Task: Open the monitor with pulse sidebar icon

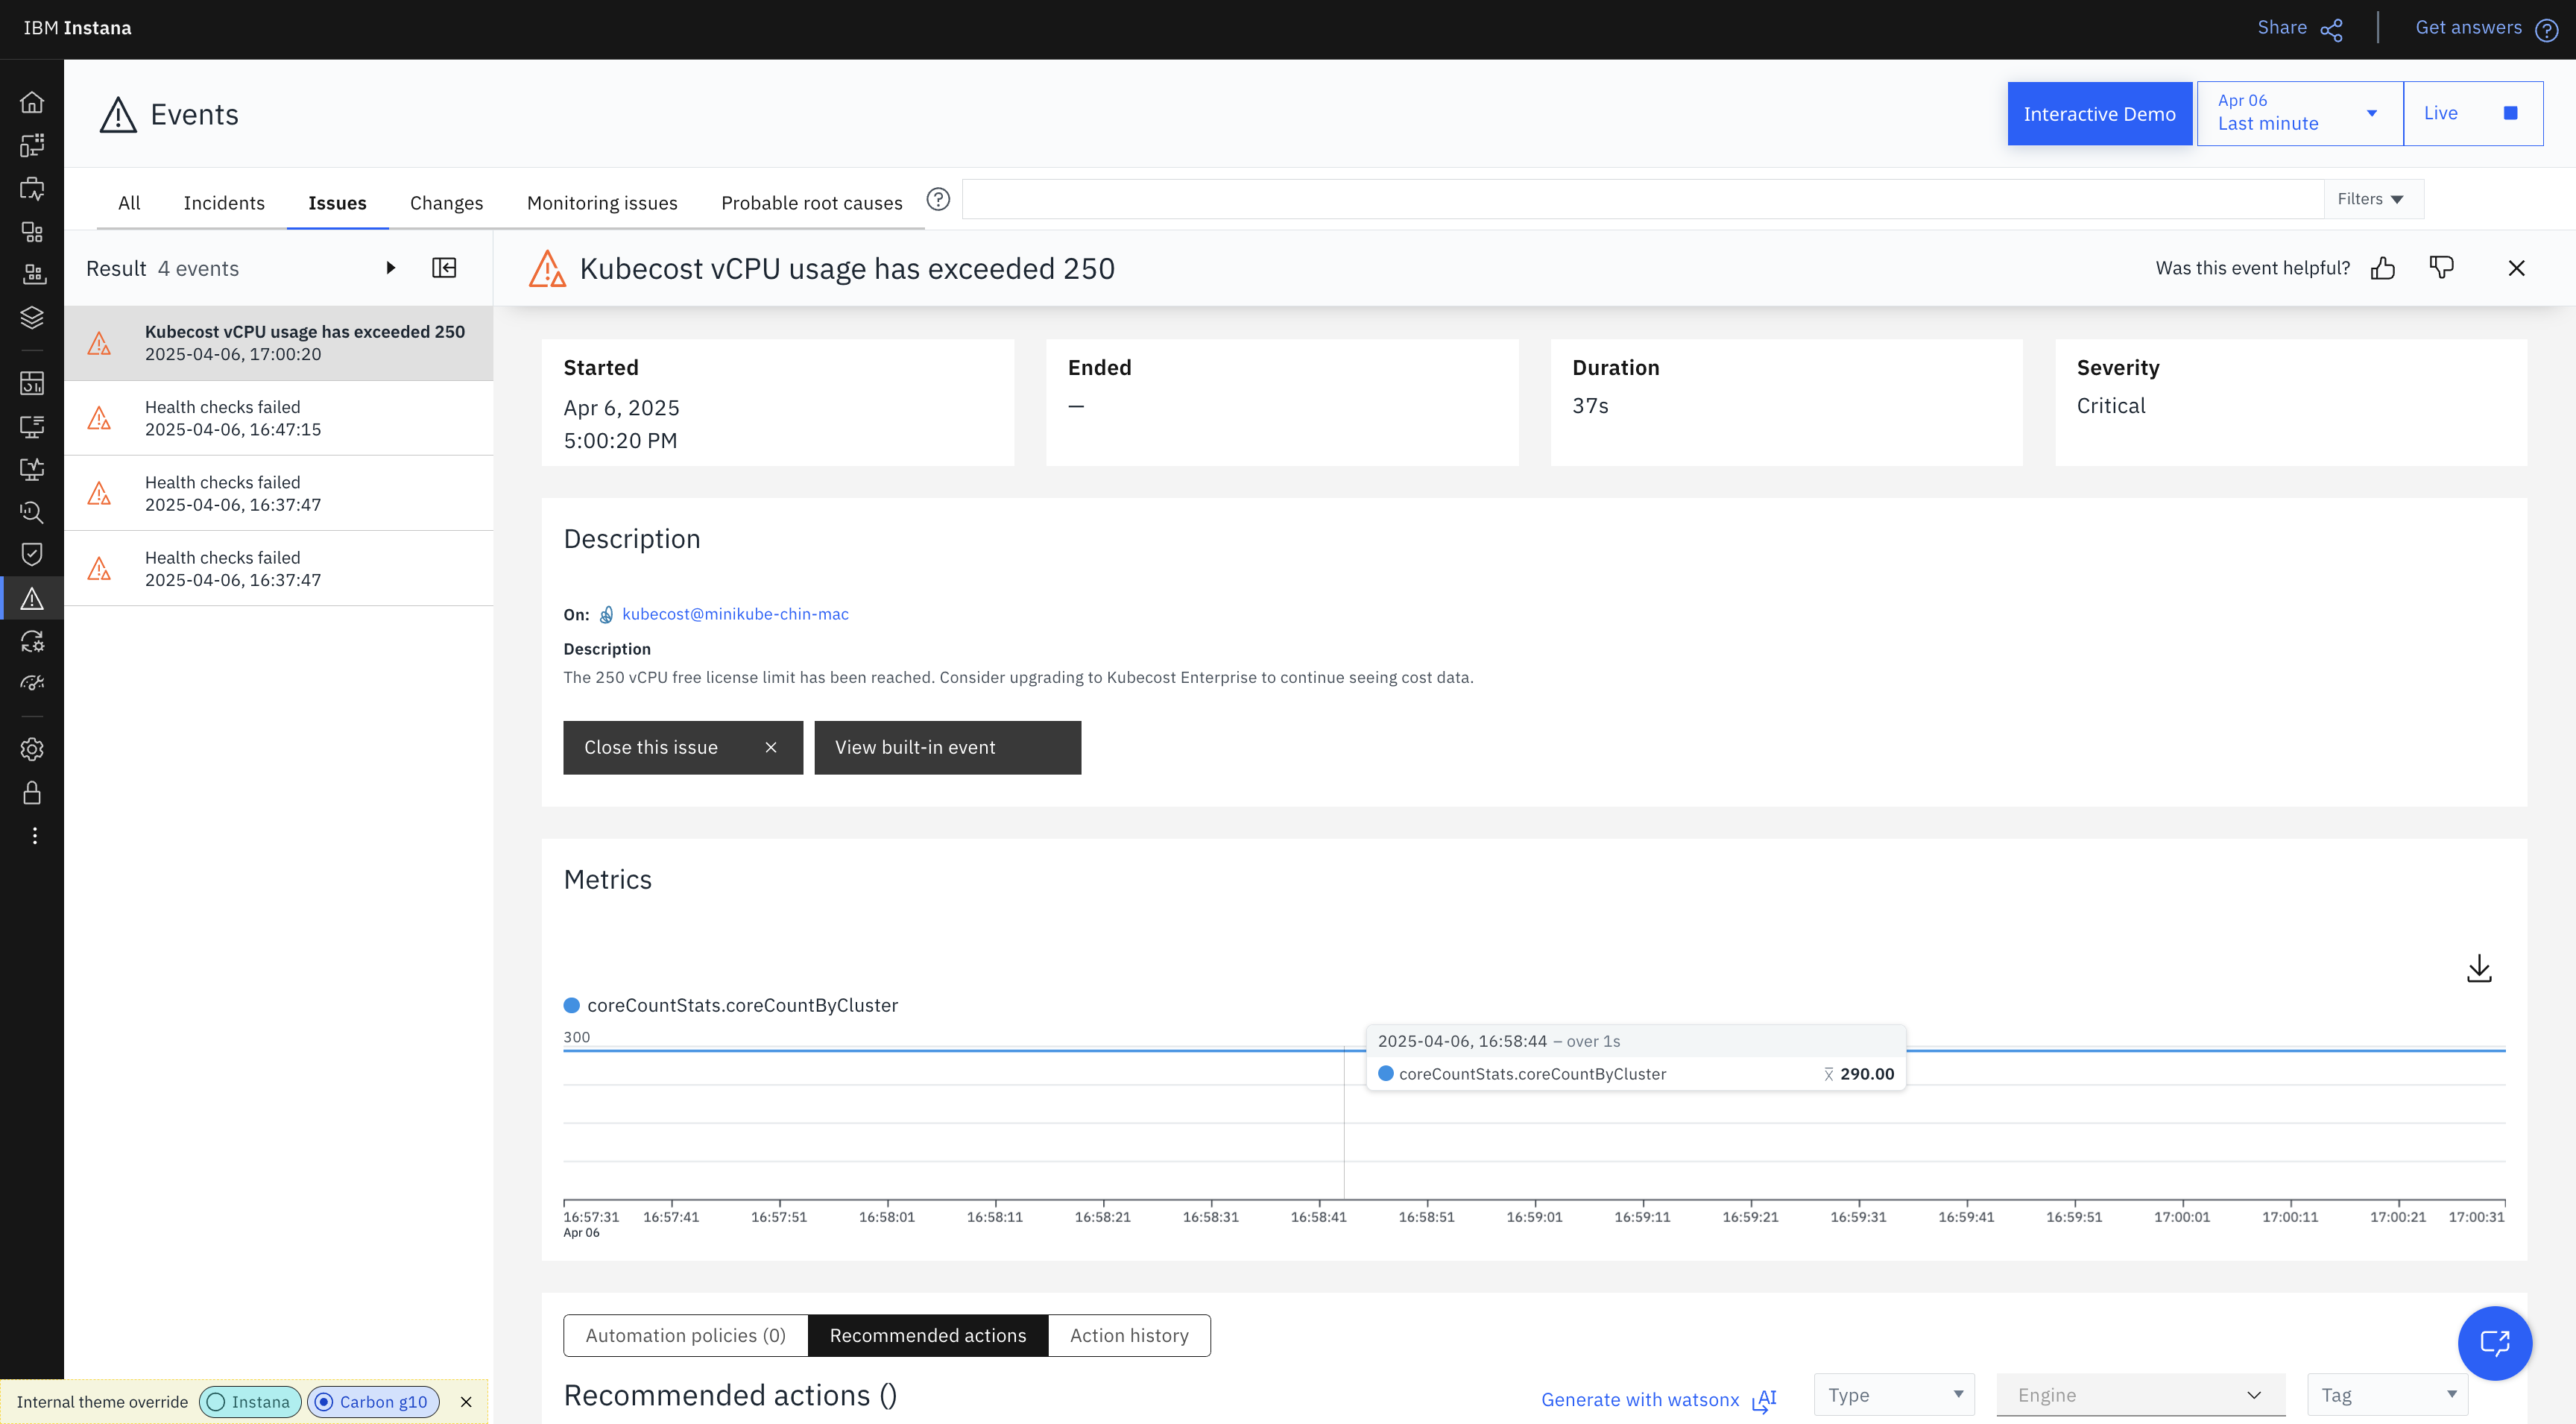Action: [32, 469]
